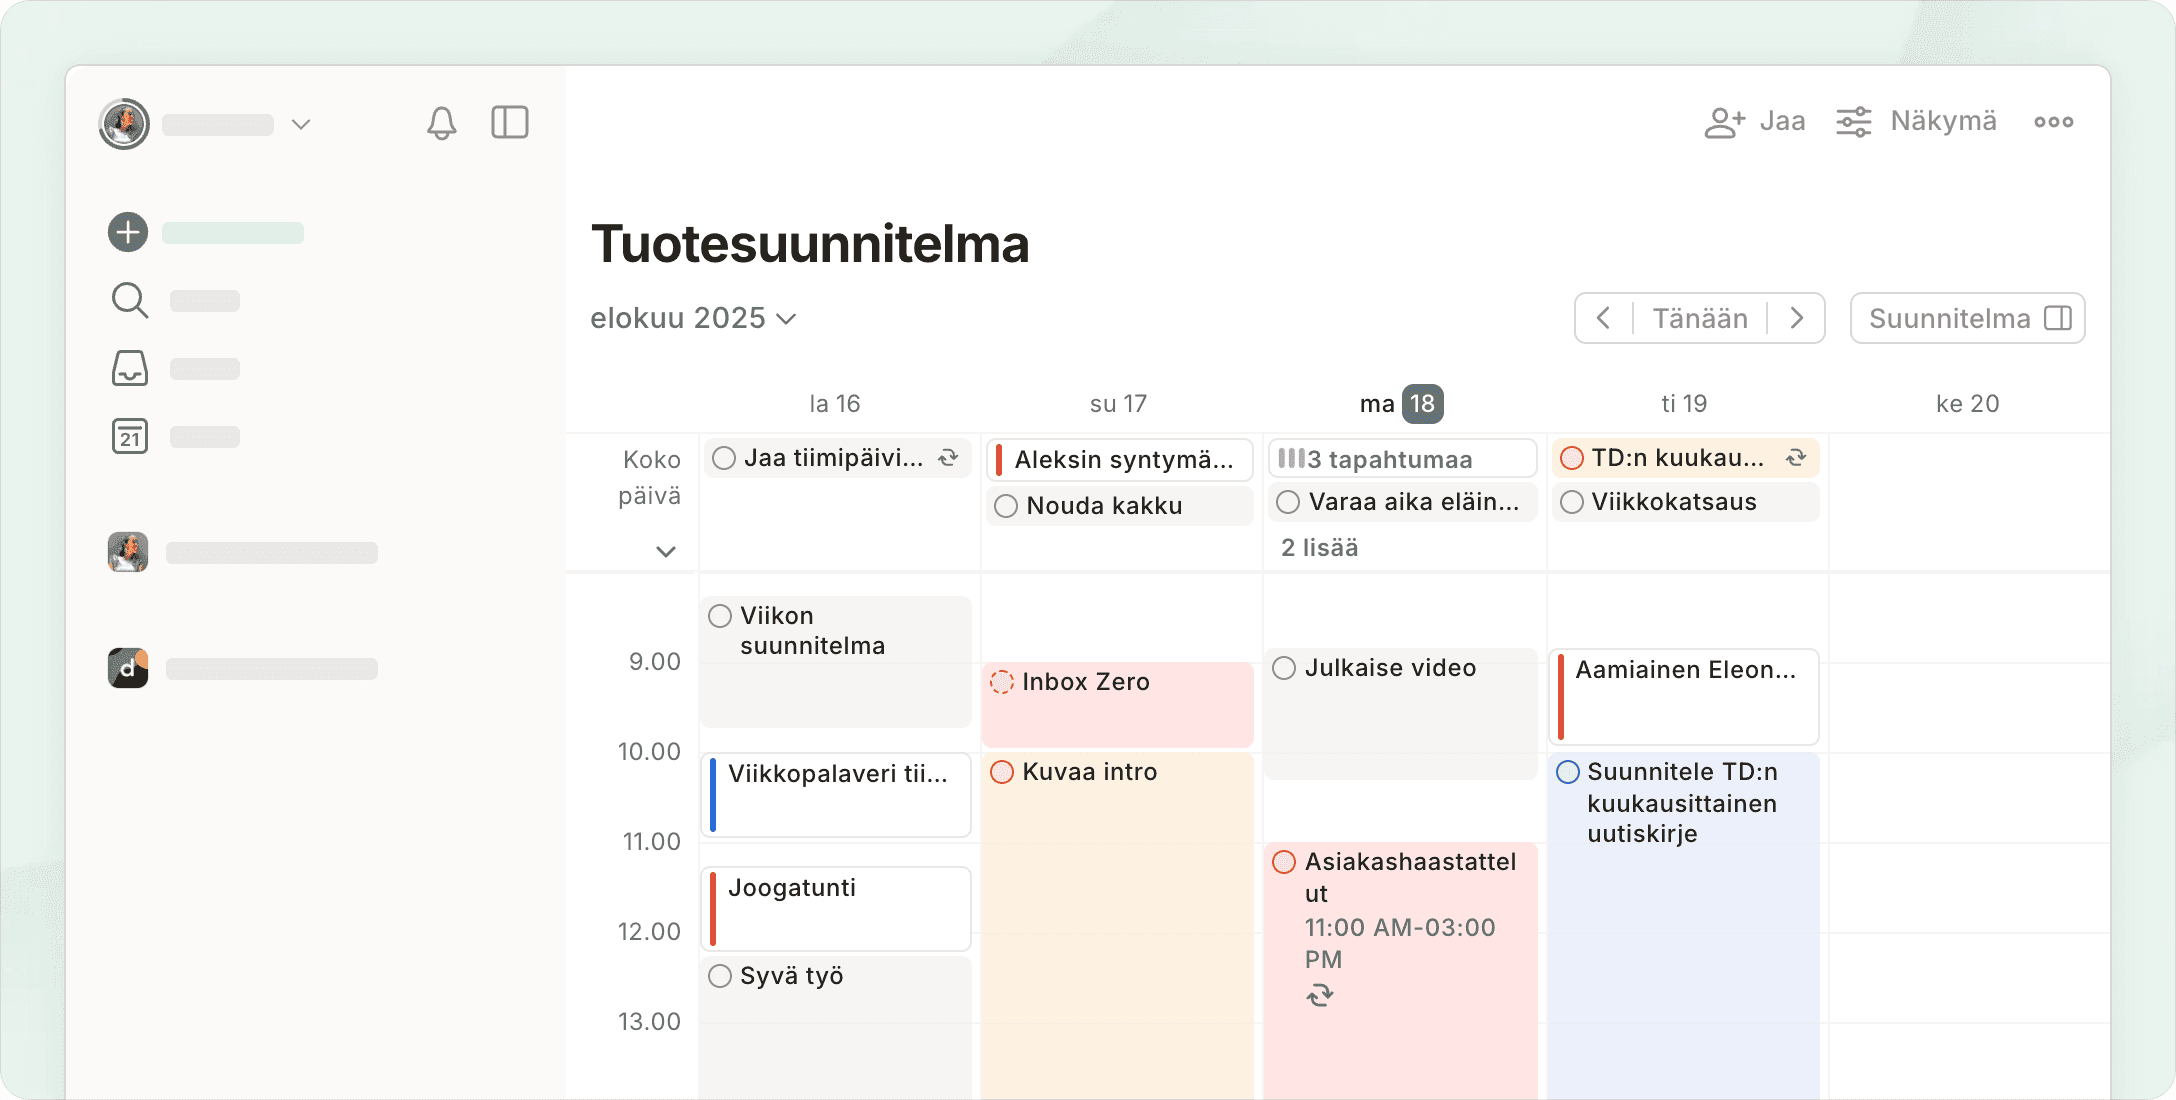Show the 2 lisää hidden events
Screen dimensions: 2176x1100
tap(1320, 548)
